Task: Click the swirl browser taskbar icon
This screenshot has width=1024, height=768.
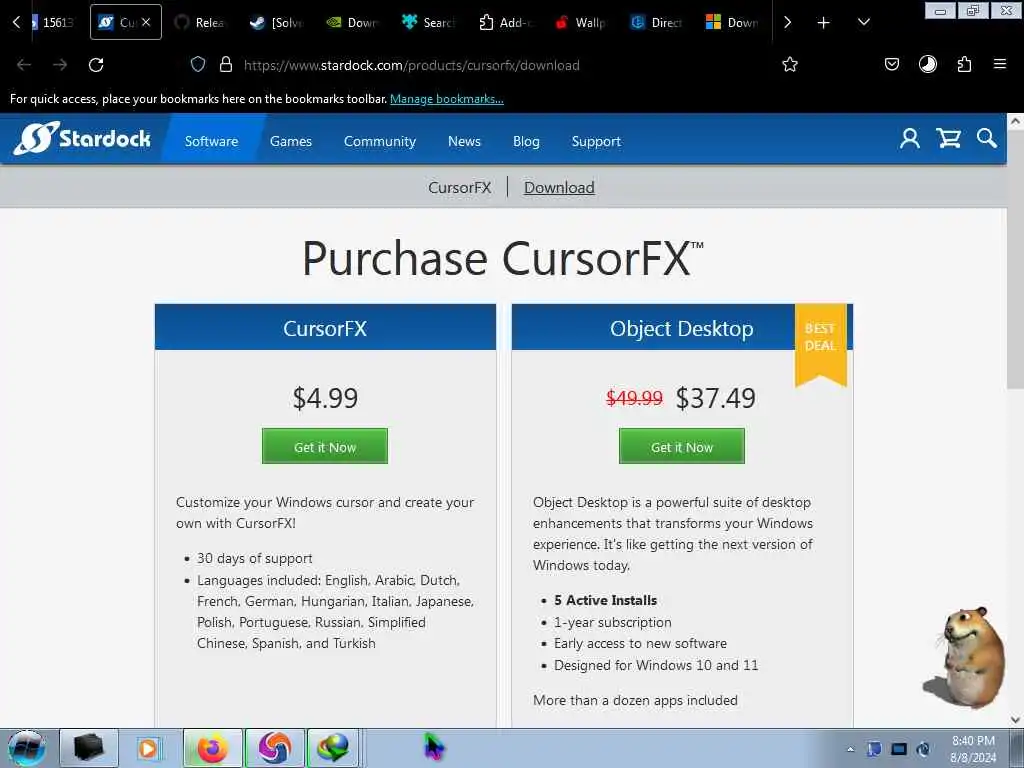Action: (275, 748)
